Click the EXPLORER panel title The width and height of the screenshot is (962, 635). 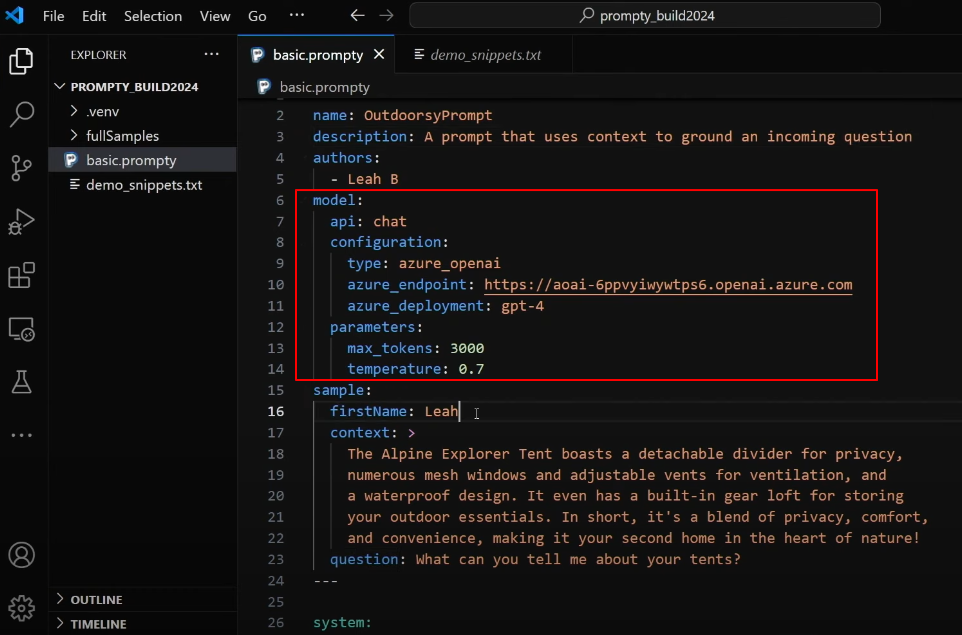[x=98, y=55]
